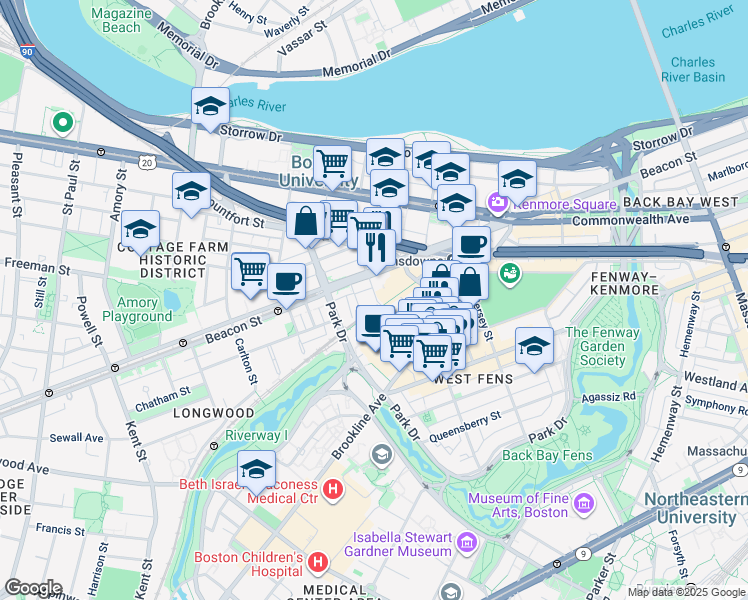Screen dimensions: 748x600
Task: Click the school marker near Riverway
Action: pyautogui.click(x=256, y=472)
